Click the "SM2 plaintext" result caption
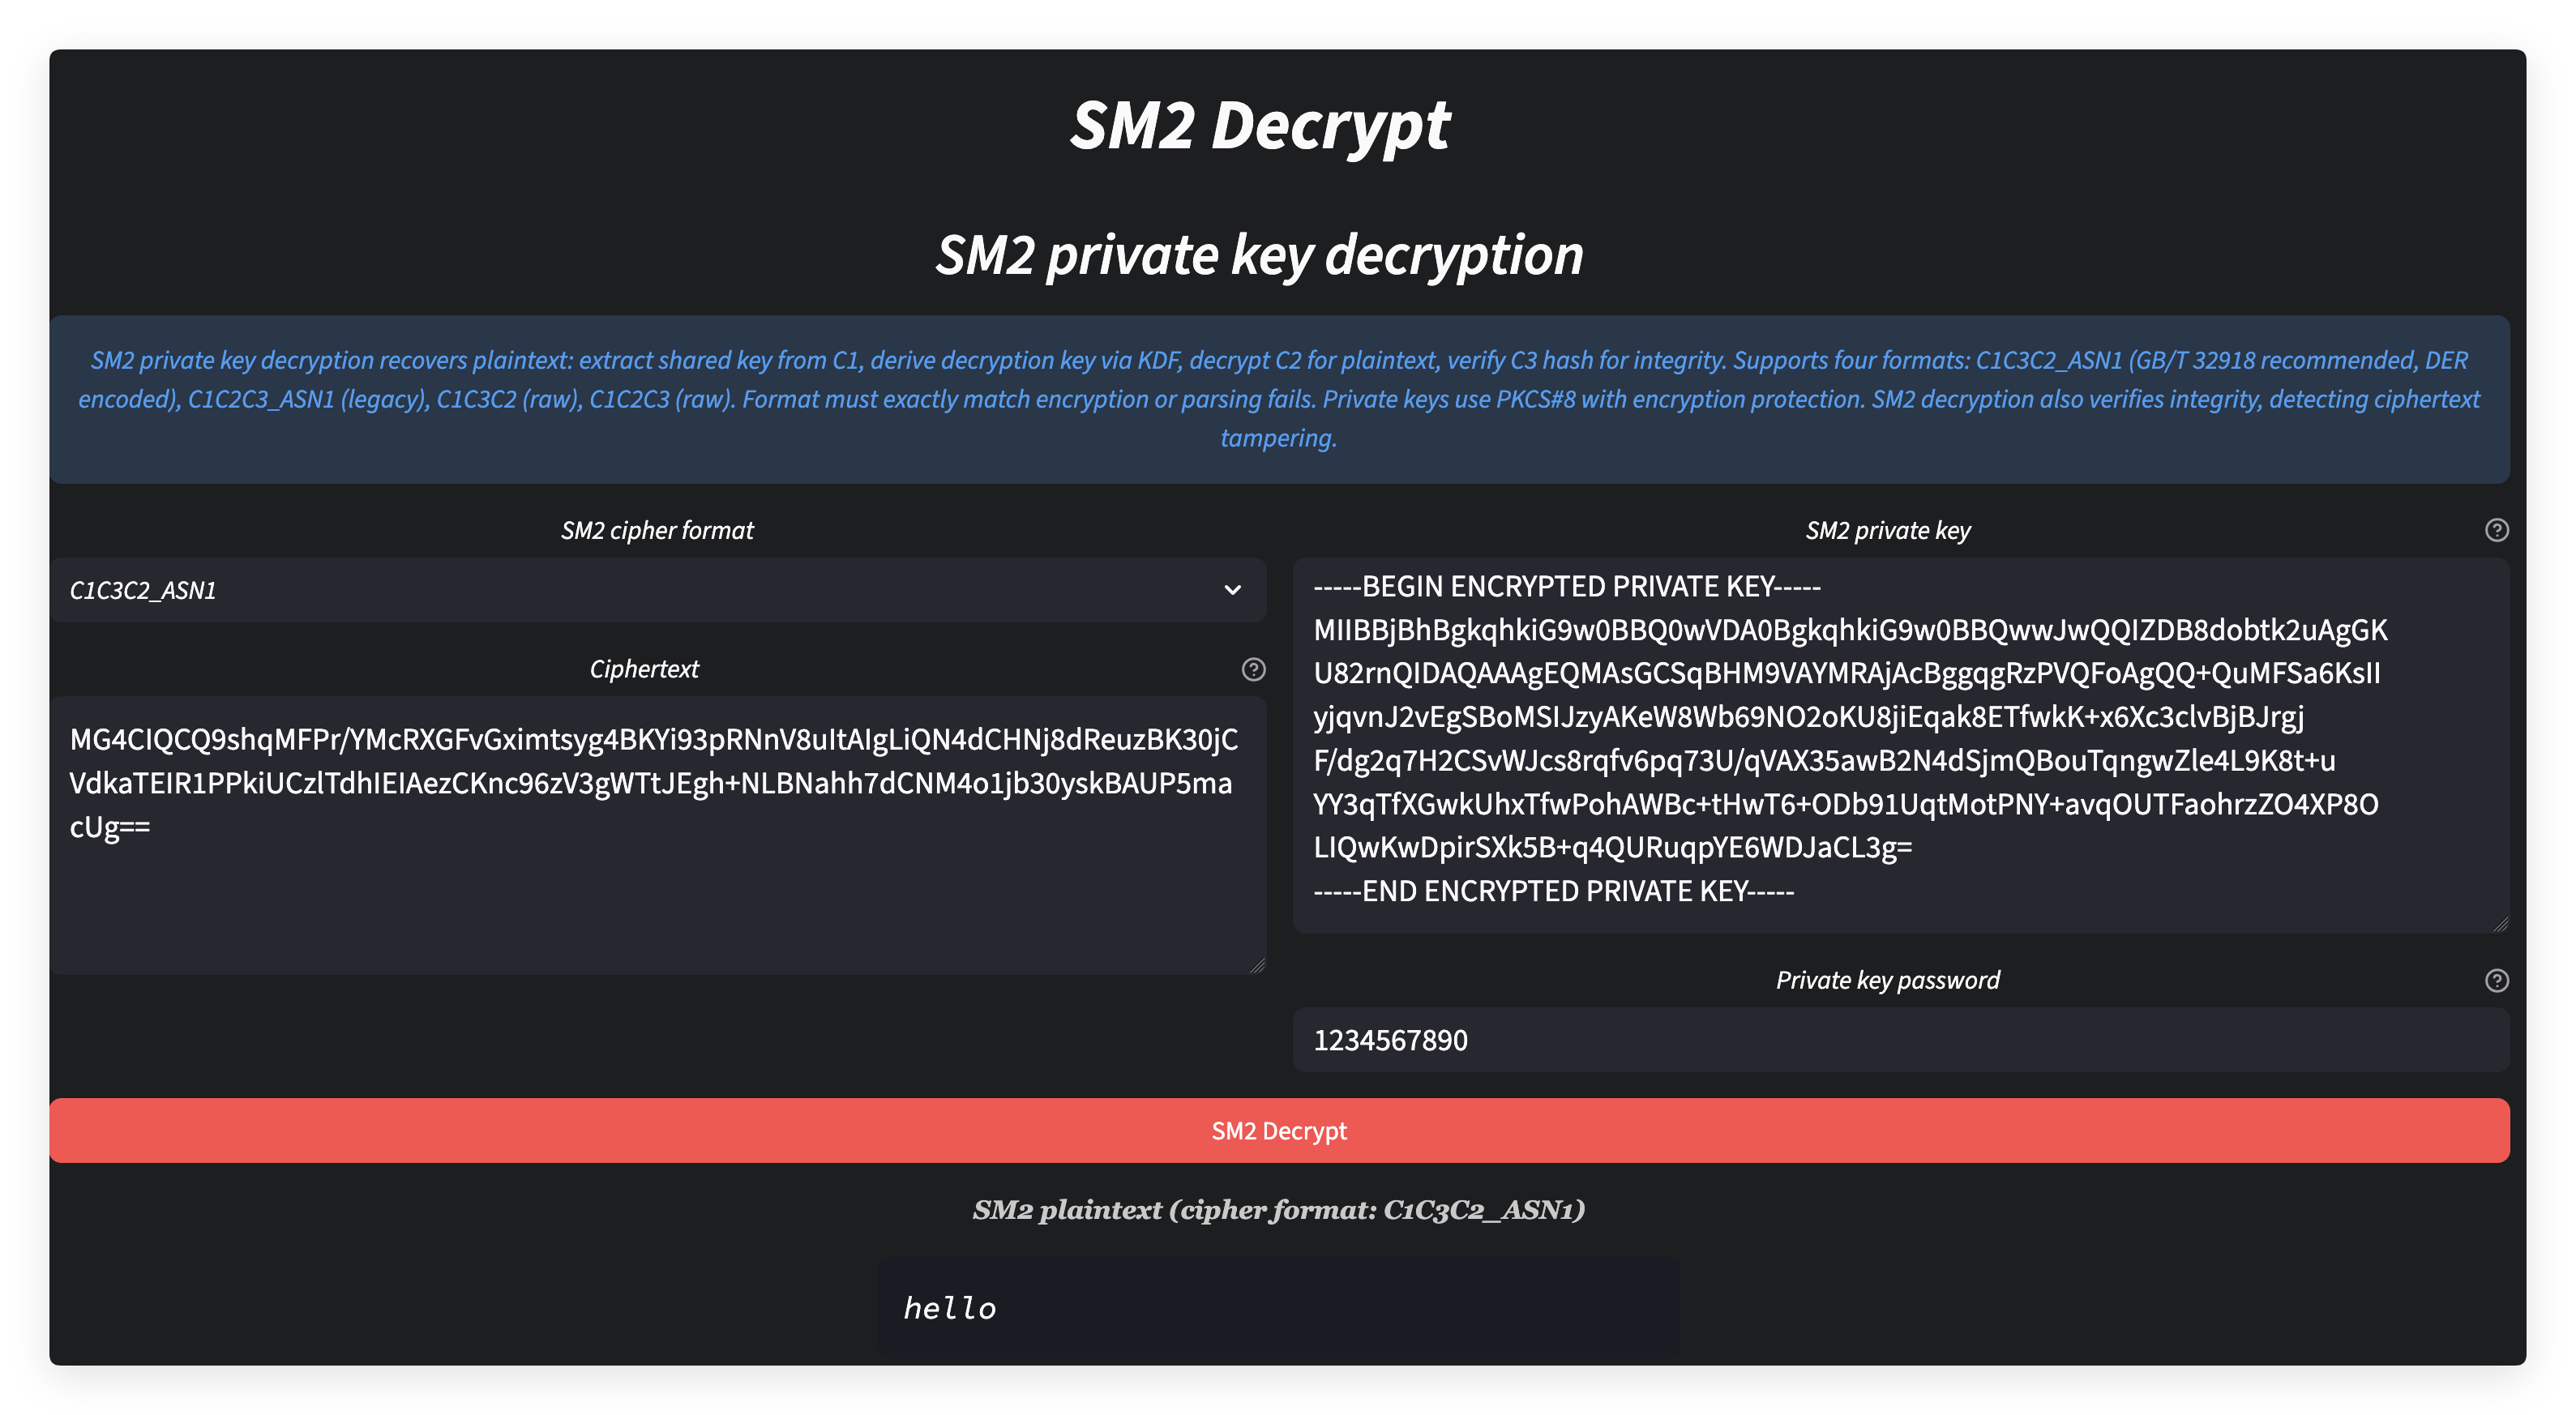2576x1415 pixels. (x=1279, y=1210)
